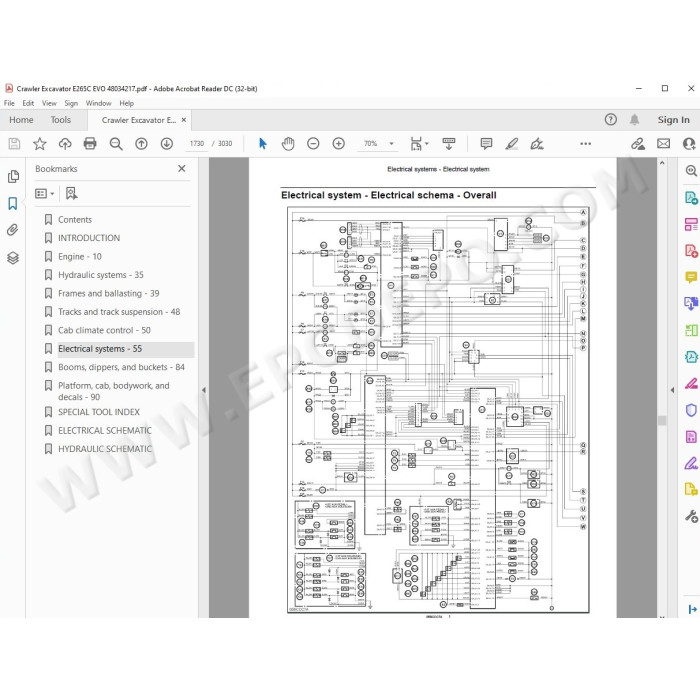Viewport: 700px width, 700px height.
Task: Click the page number field 1730
Action: pos(197,143)
